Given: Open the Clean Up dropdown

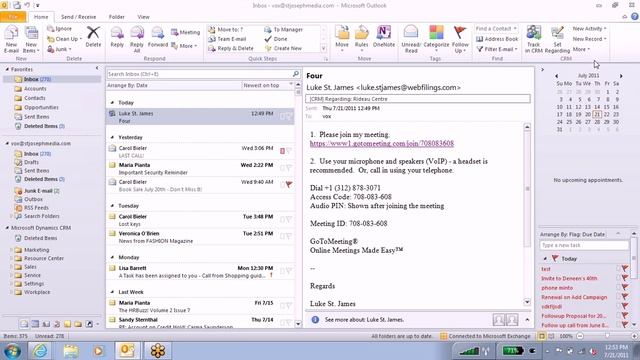Looking at the screenshot, I should pos(64,39).
